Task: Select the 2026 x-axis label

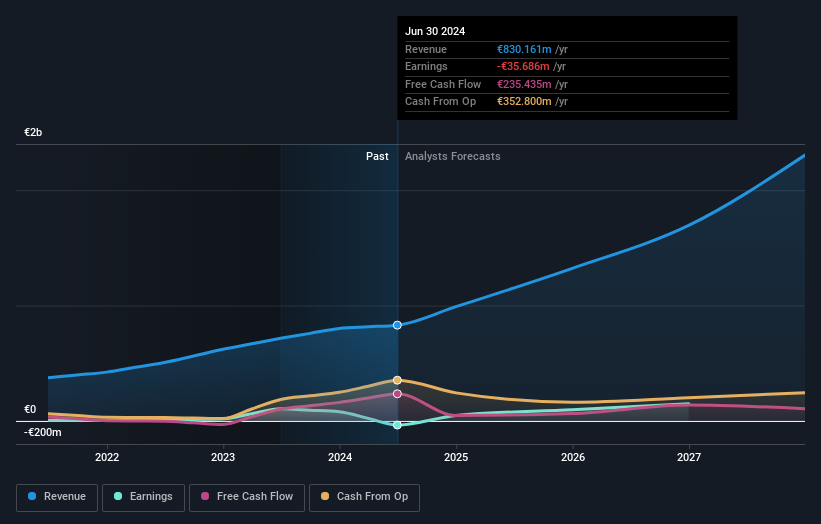Action: [x=573, y=457]
